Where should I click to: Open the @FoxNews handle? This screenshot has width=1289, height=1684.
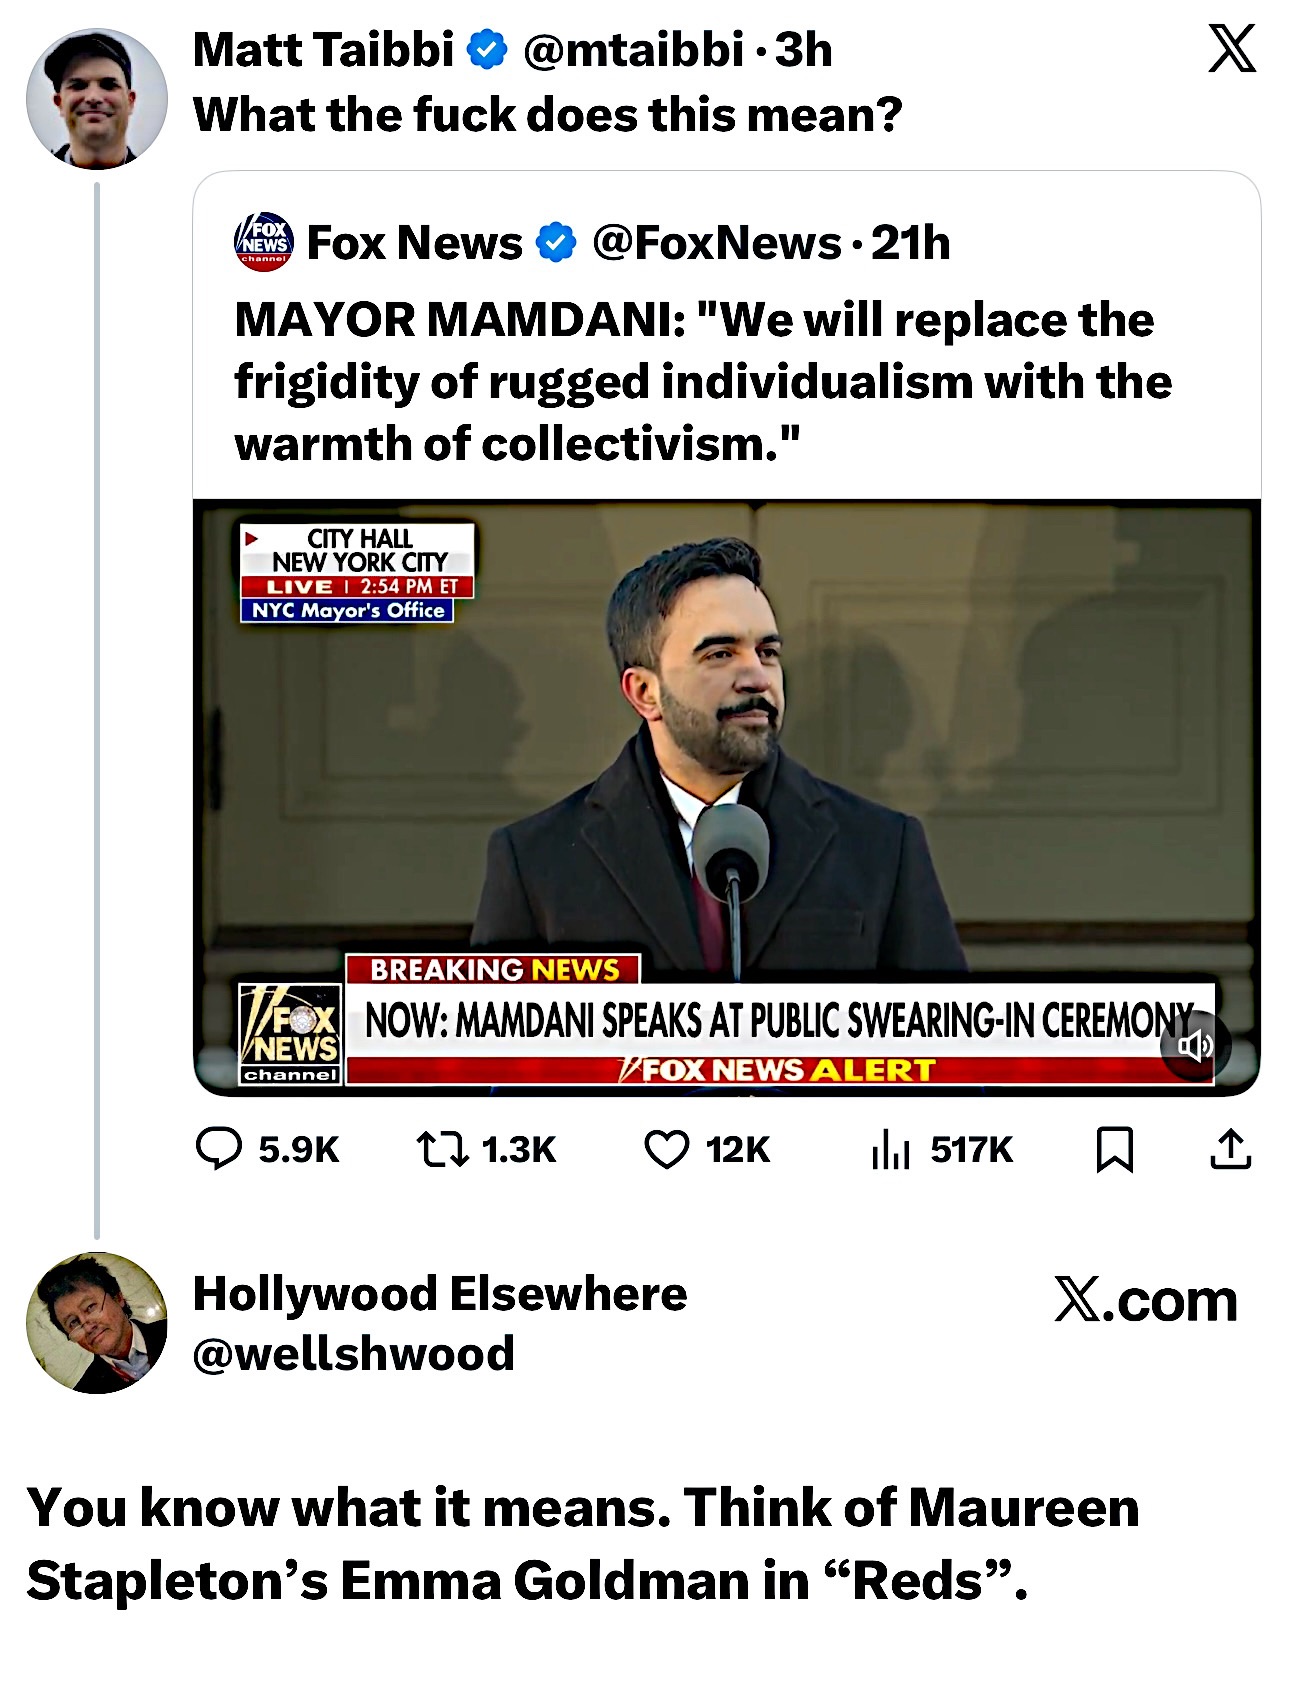(x=716, y=243)
